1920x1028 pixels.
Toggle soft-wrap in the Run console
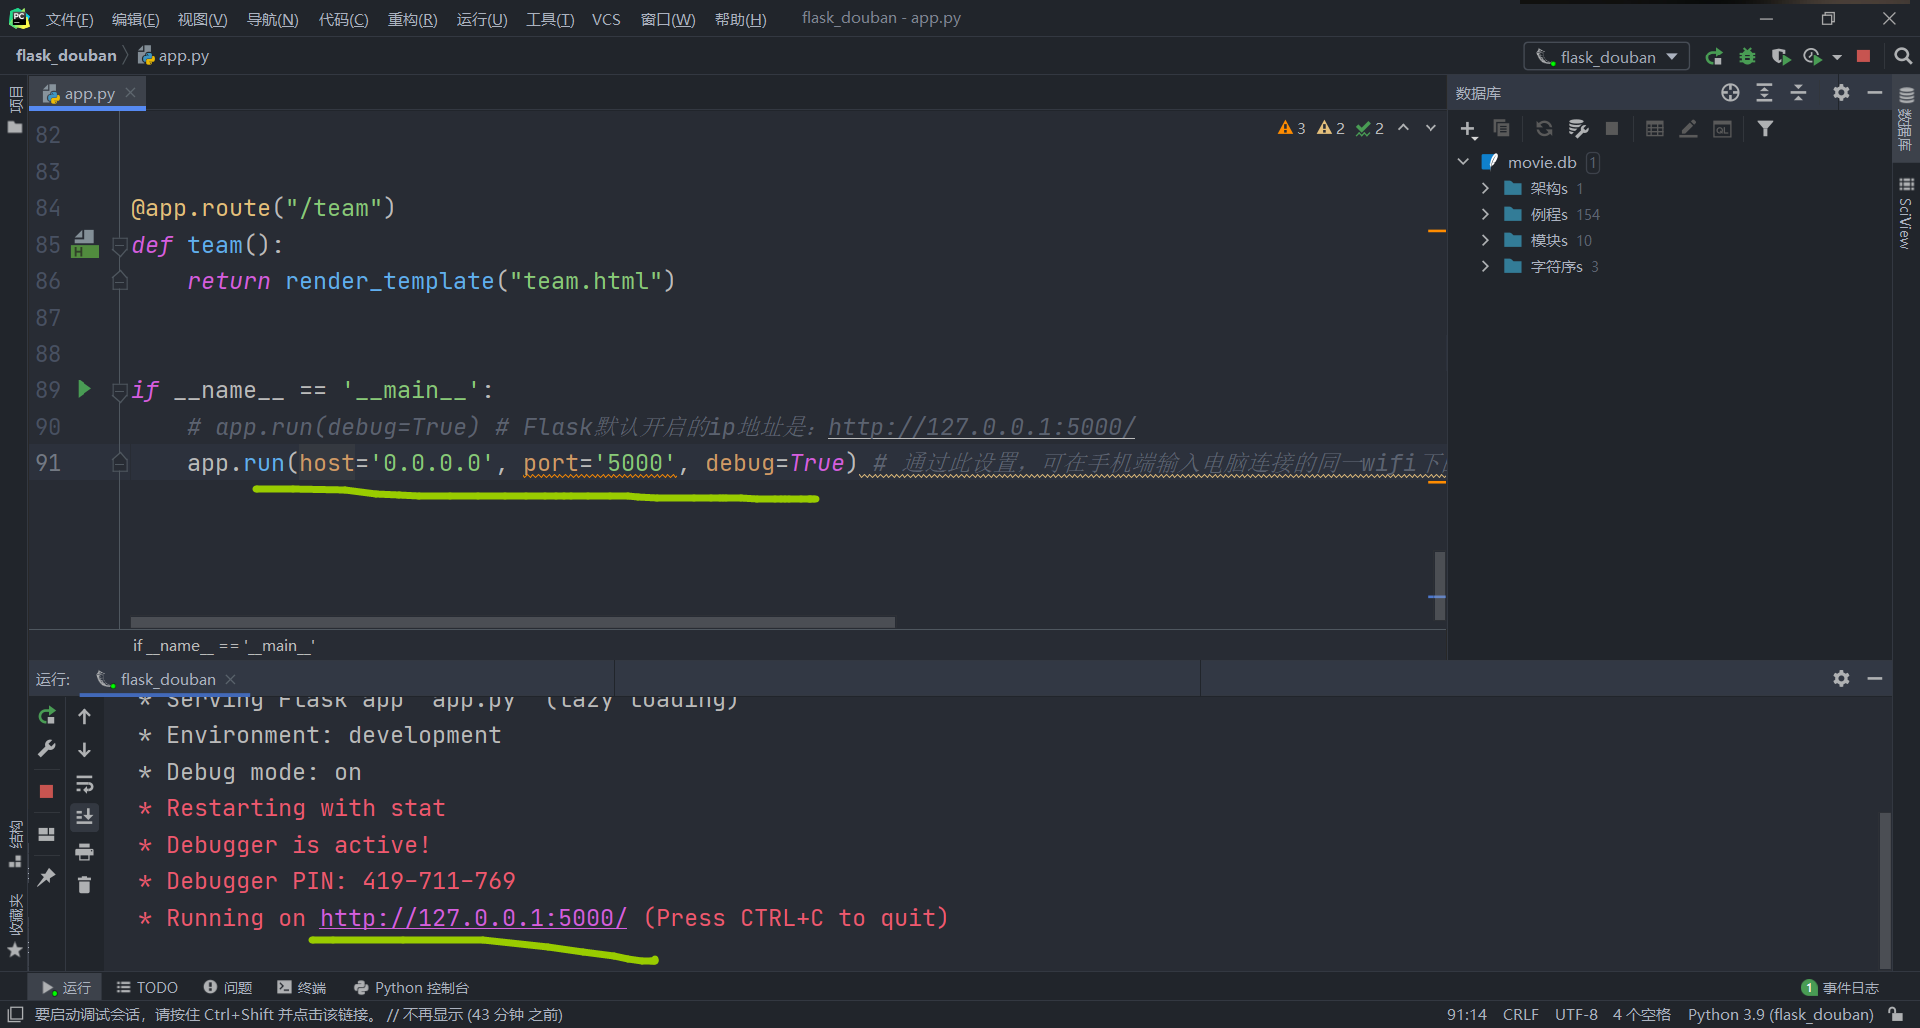coord(84,784)
